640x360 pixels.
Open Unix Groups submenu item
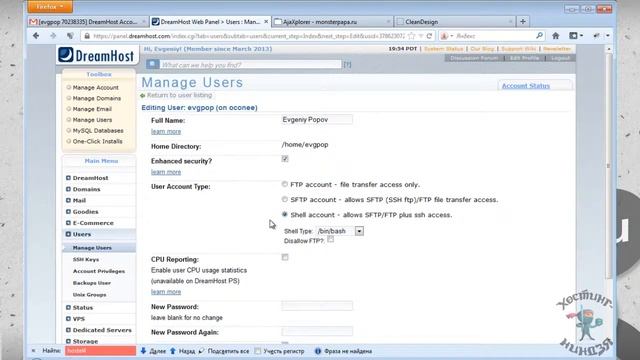pyautogui.click(x=89, y=295)
